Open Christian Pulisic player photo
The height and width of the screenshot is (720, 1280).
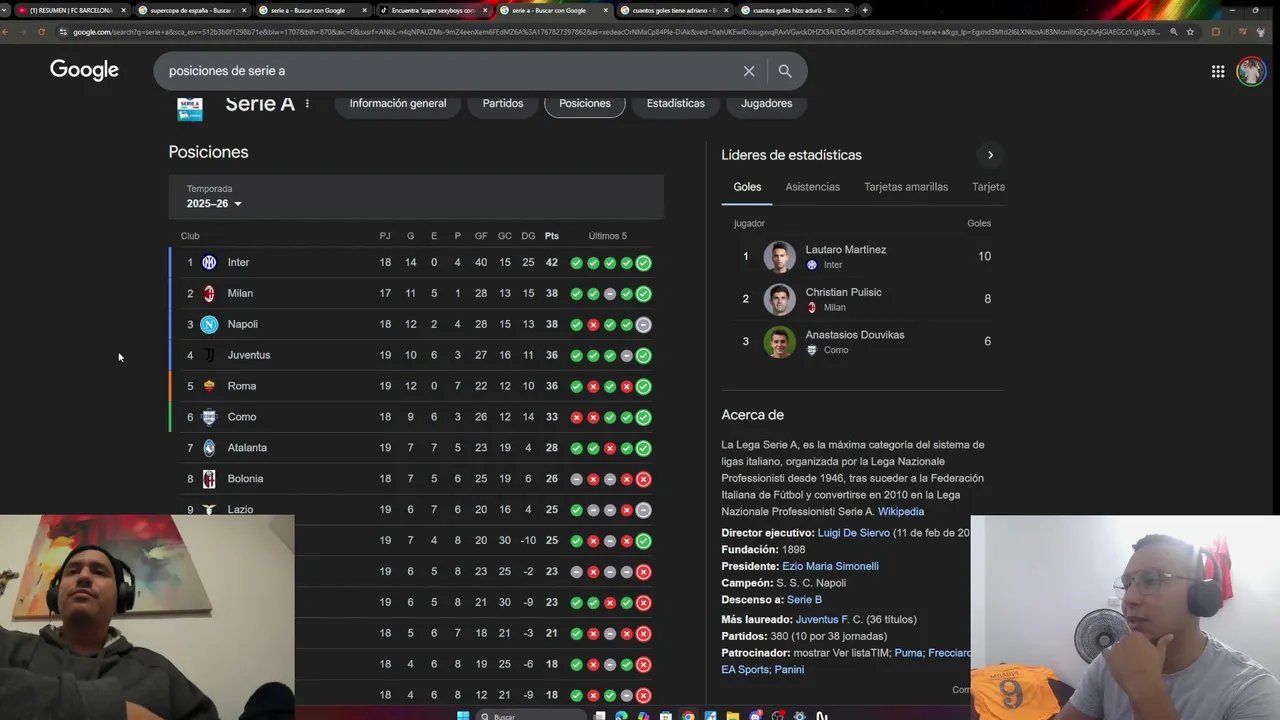coord(780,300)
